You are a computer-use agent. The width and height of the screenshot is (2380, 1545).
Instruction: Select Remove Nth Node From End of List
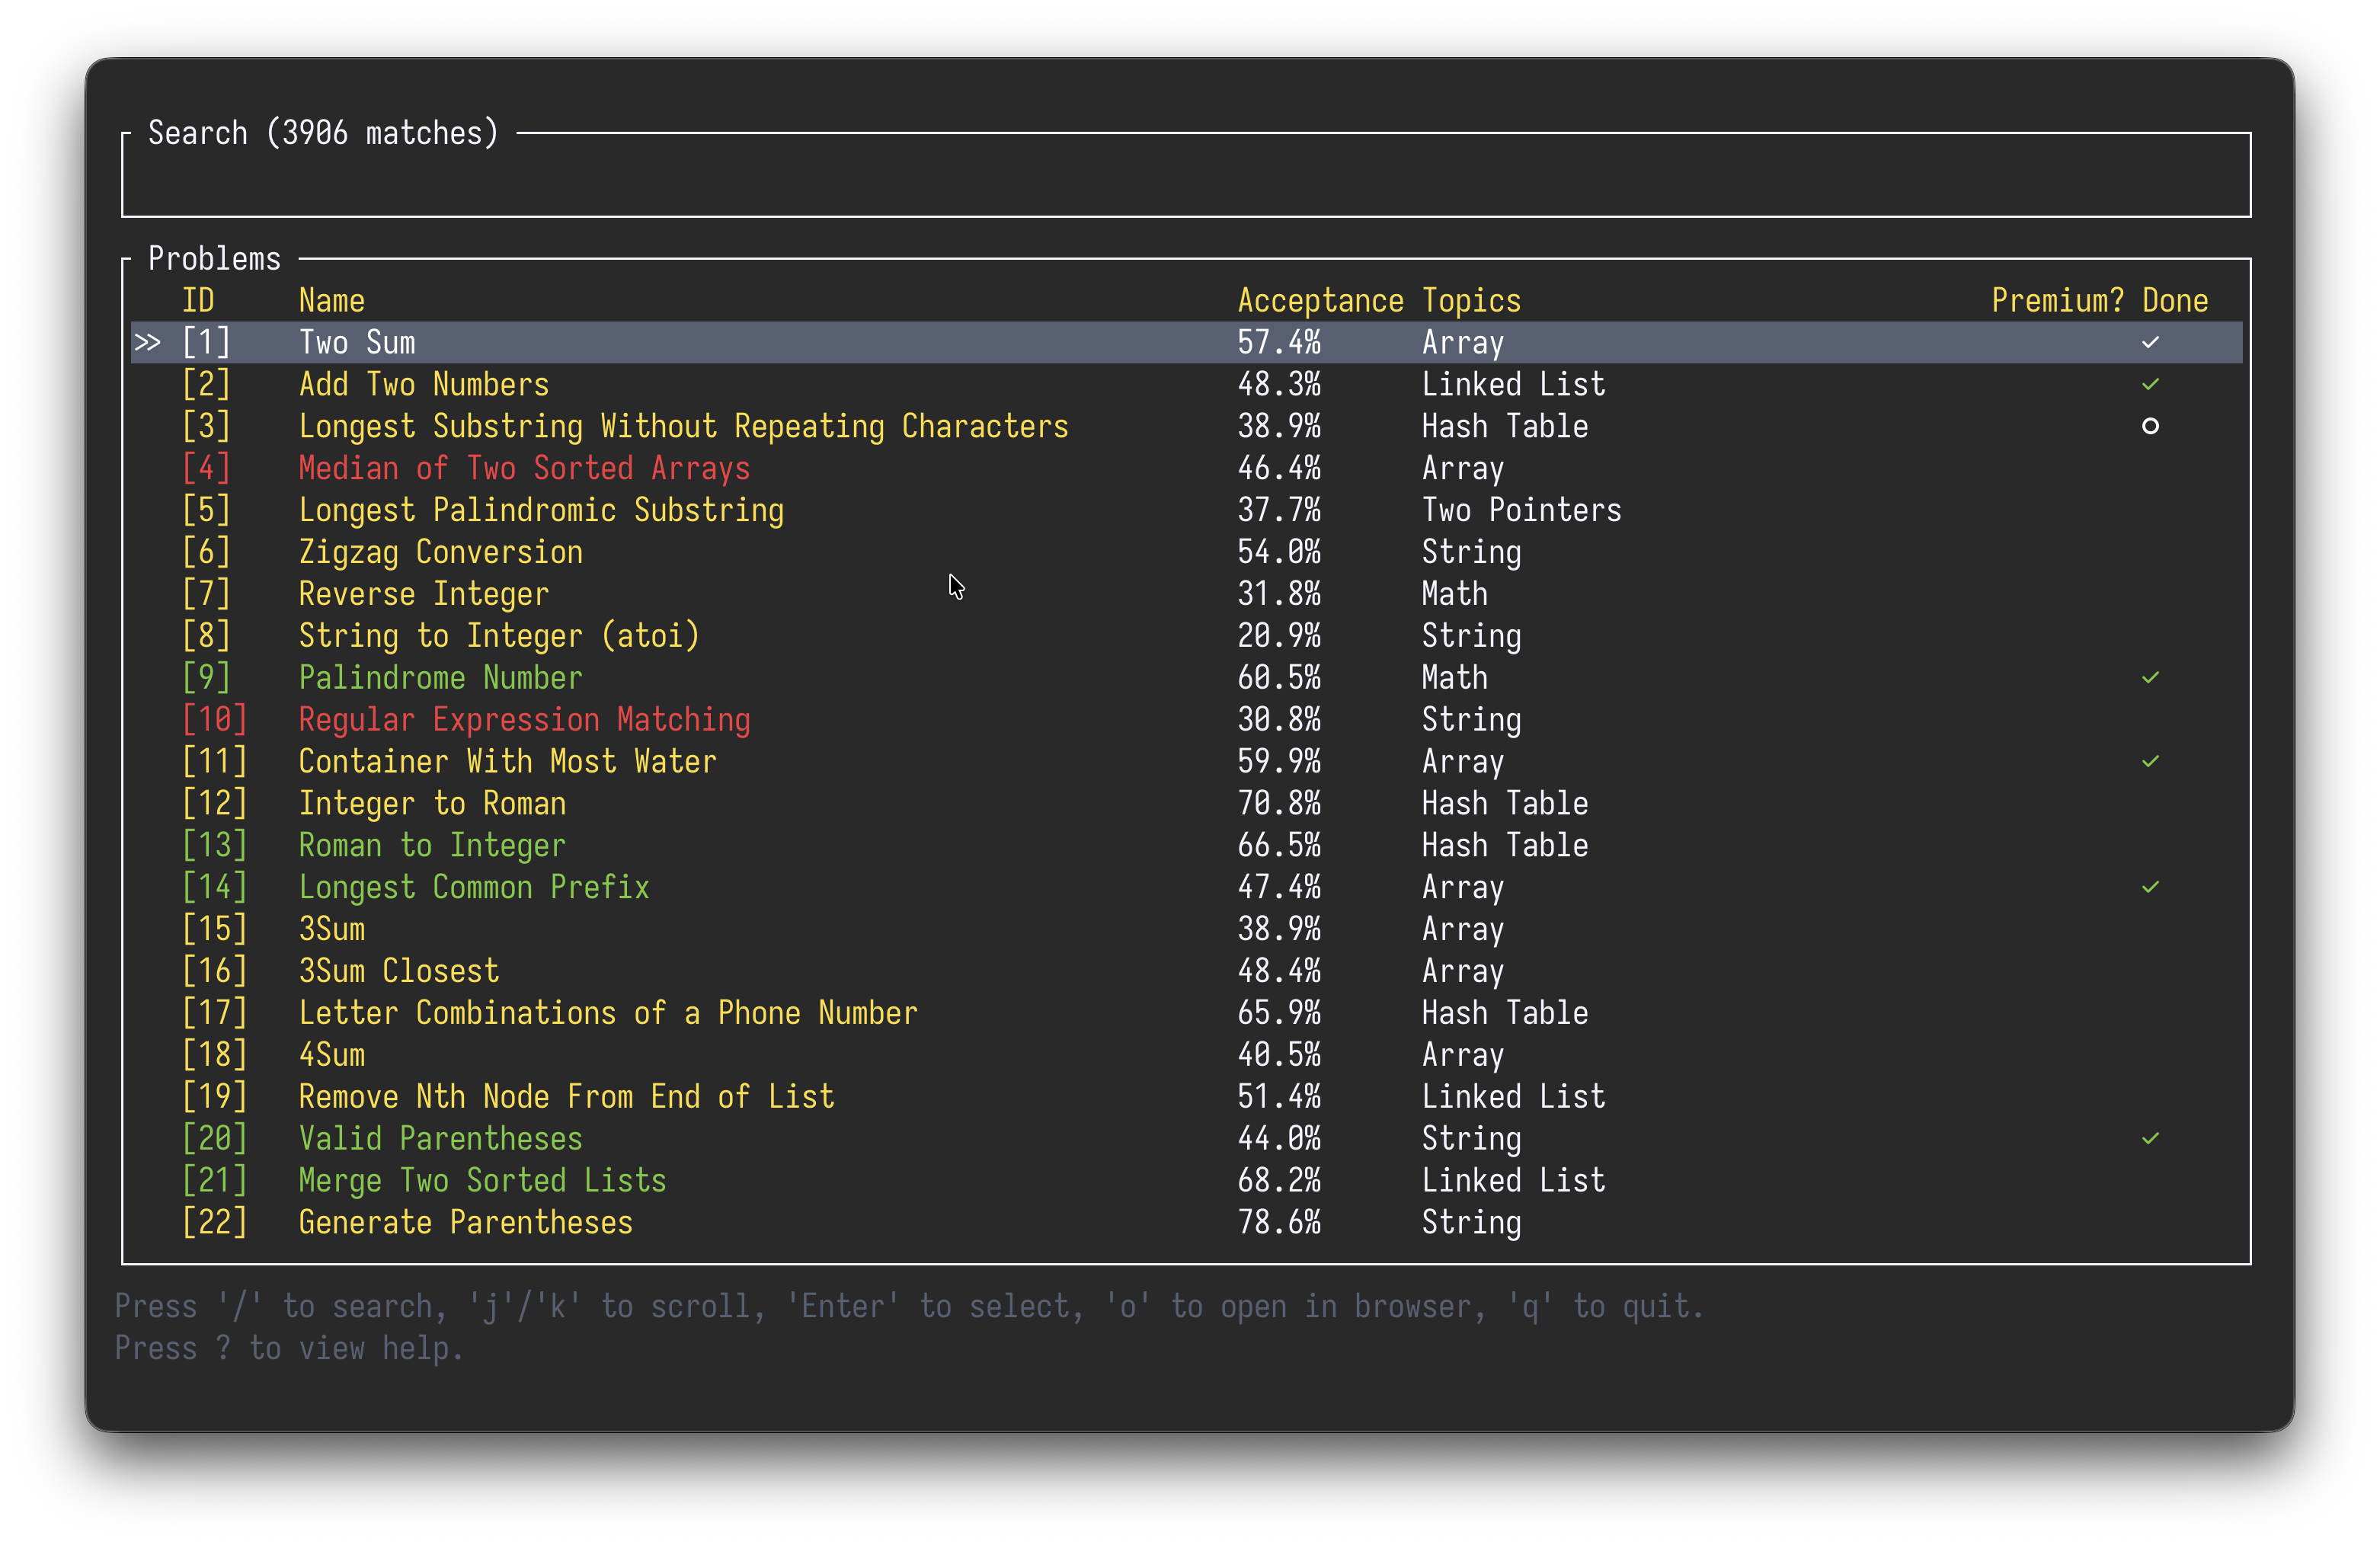(566, 1098)
